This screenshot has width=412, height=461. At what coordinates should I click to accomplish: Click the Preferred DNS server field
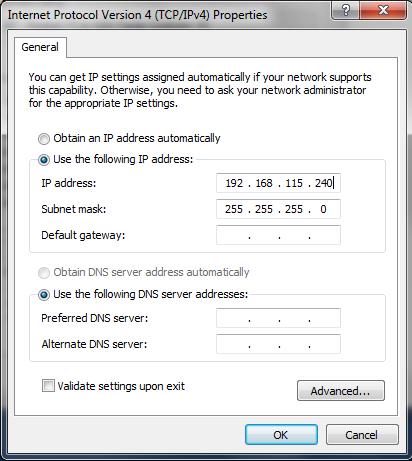(278, 318)
